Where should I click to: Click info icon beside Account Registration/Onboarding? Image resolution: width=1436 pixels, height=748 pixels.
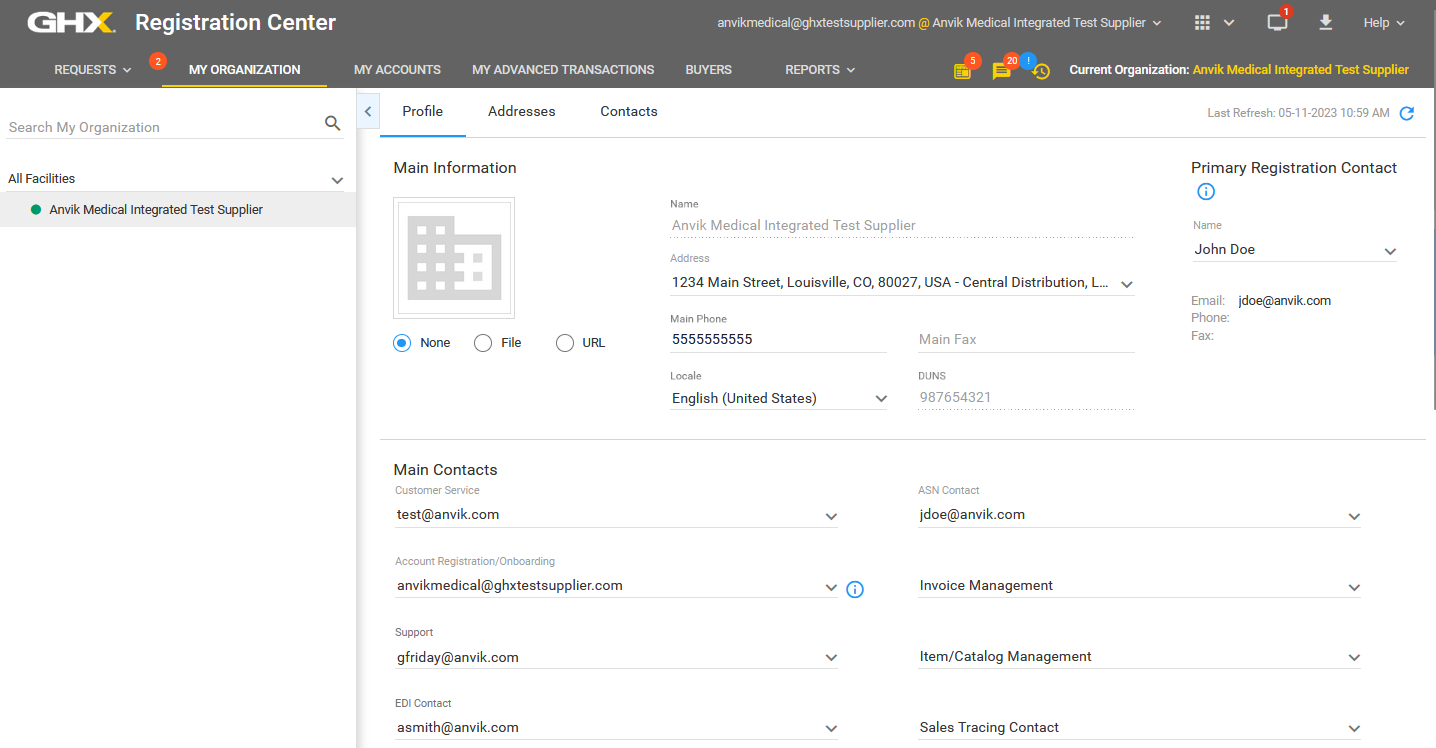tap(855, 589)
